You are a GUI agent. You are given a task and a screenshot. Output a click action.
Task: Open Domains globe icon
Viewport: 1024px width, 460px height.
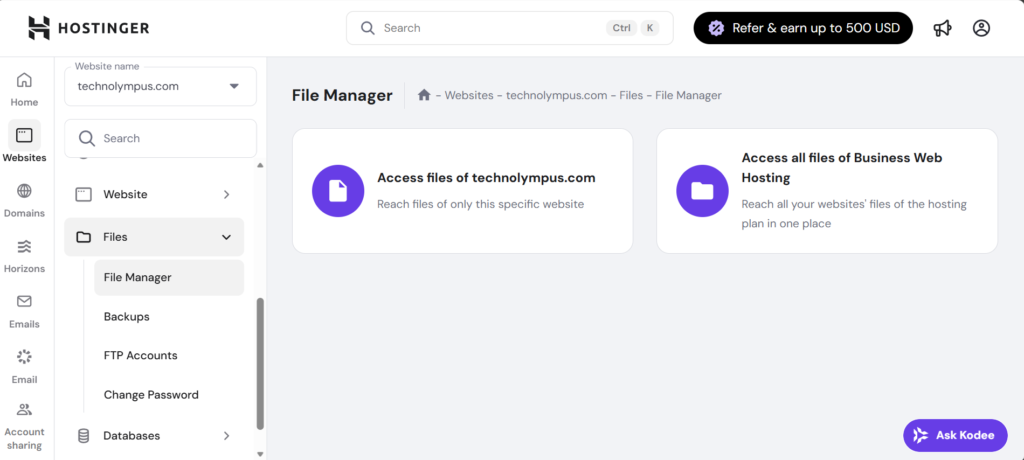[24, 191]
